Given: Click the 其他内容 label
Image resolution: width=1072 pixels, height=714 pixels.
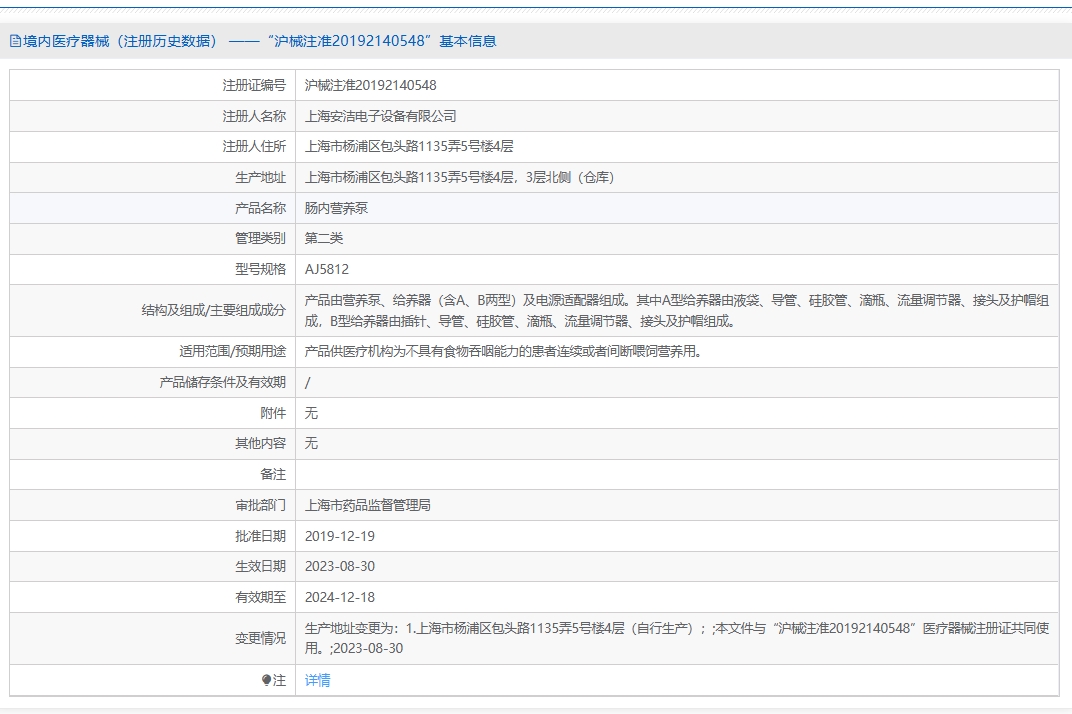Looking at the screenshot, I should (260, 444).
